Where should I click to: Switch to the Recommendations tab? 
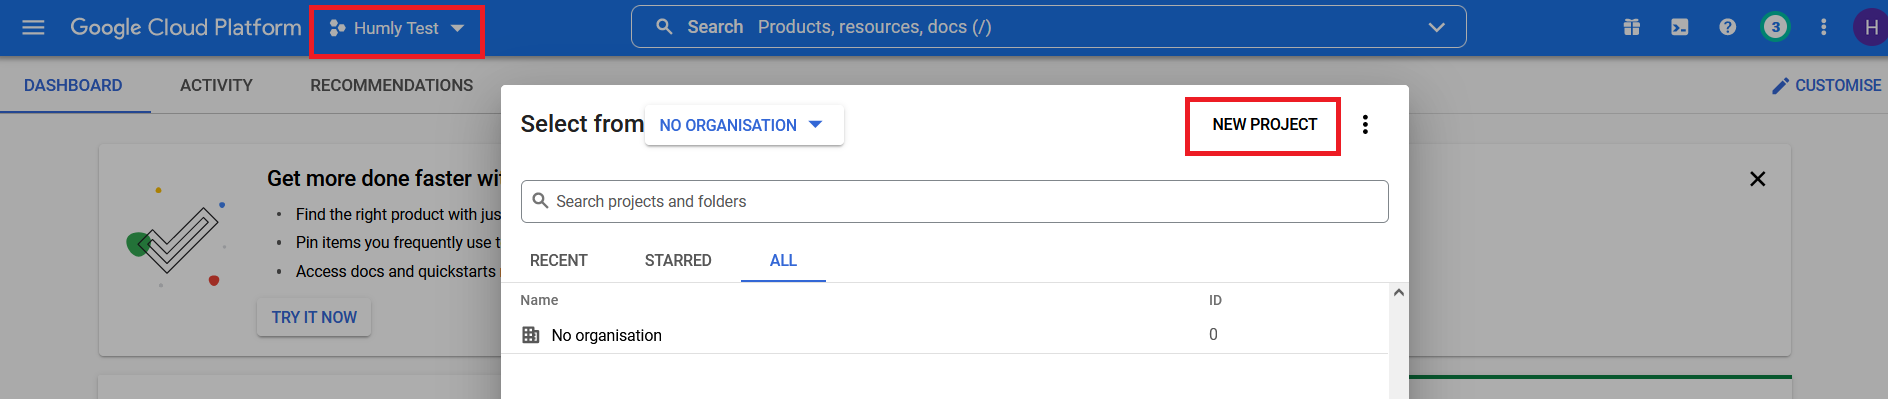392,85
